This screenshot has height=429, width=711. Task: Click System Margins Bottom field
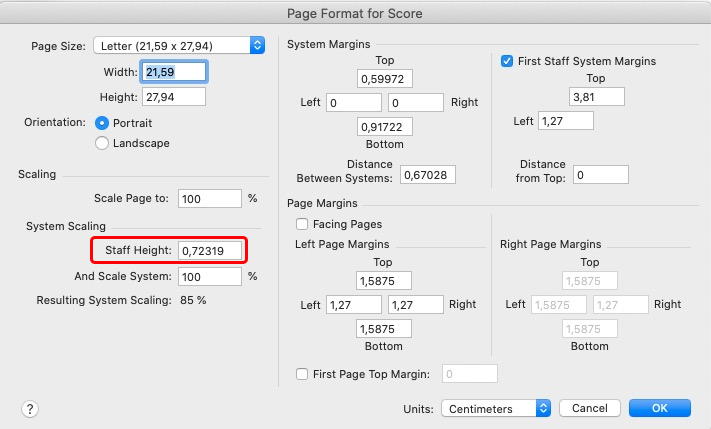coord(384,127)
